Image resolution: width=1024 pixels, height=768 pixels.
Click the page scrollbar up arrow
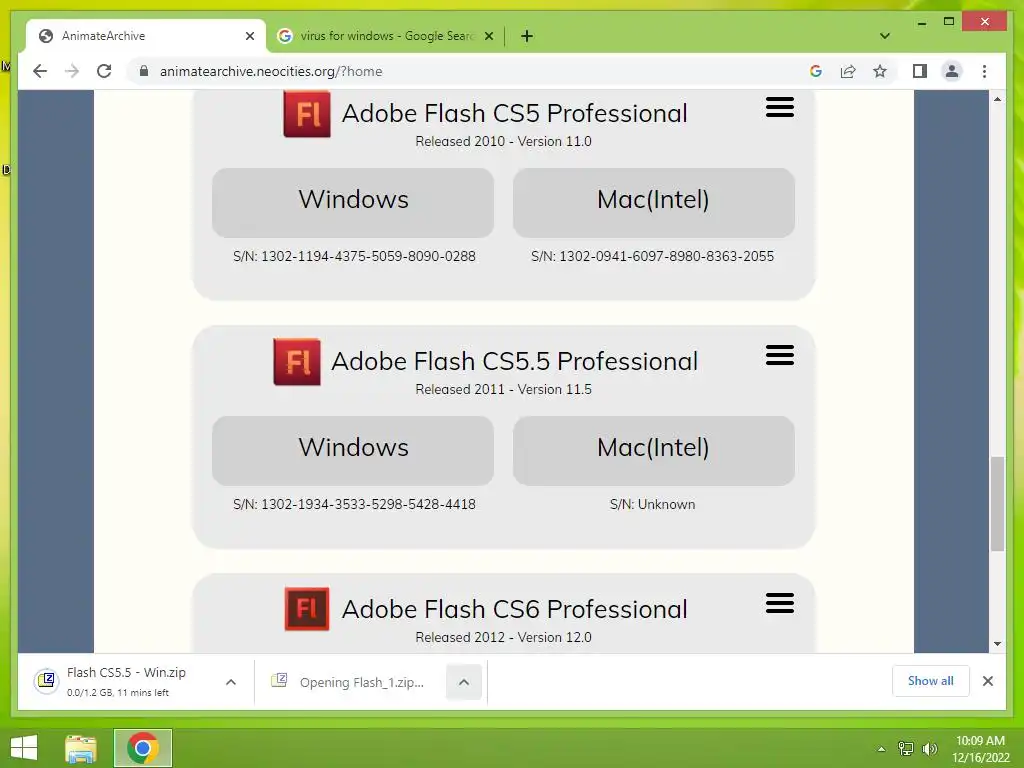997,99
